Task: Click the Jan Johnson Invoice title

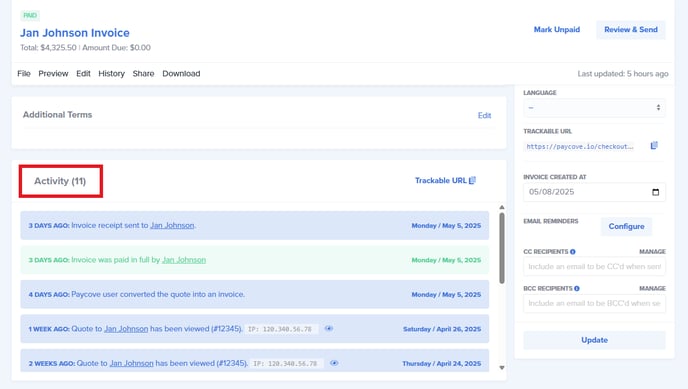Action: click(75, 33)
